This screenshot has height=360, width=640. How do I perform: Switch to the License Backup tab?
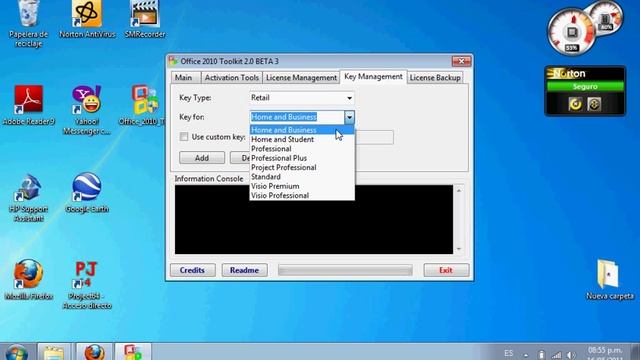tap(435, 78)
